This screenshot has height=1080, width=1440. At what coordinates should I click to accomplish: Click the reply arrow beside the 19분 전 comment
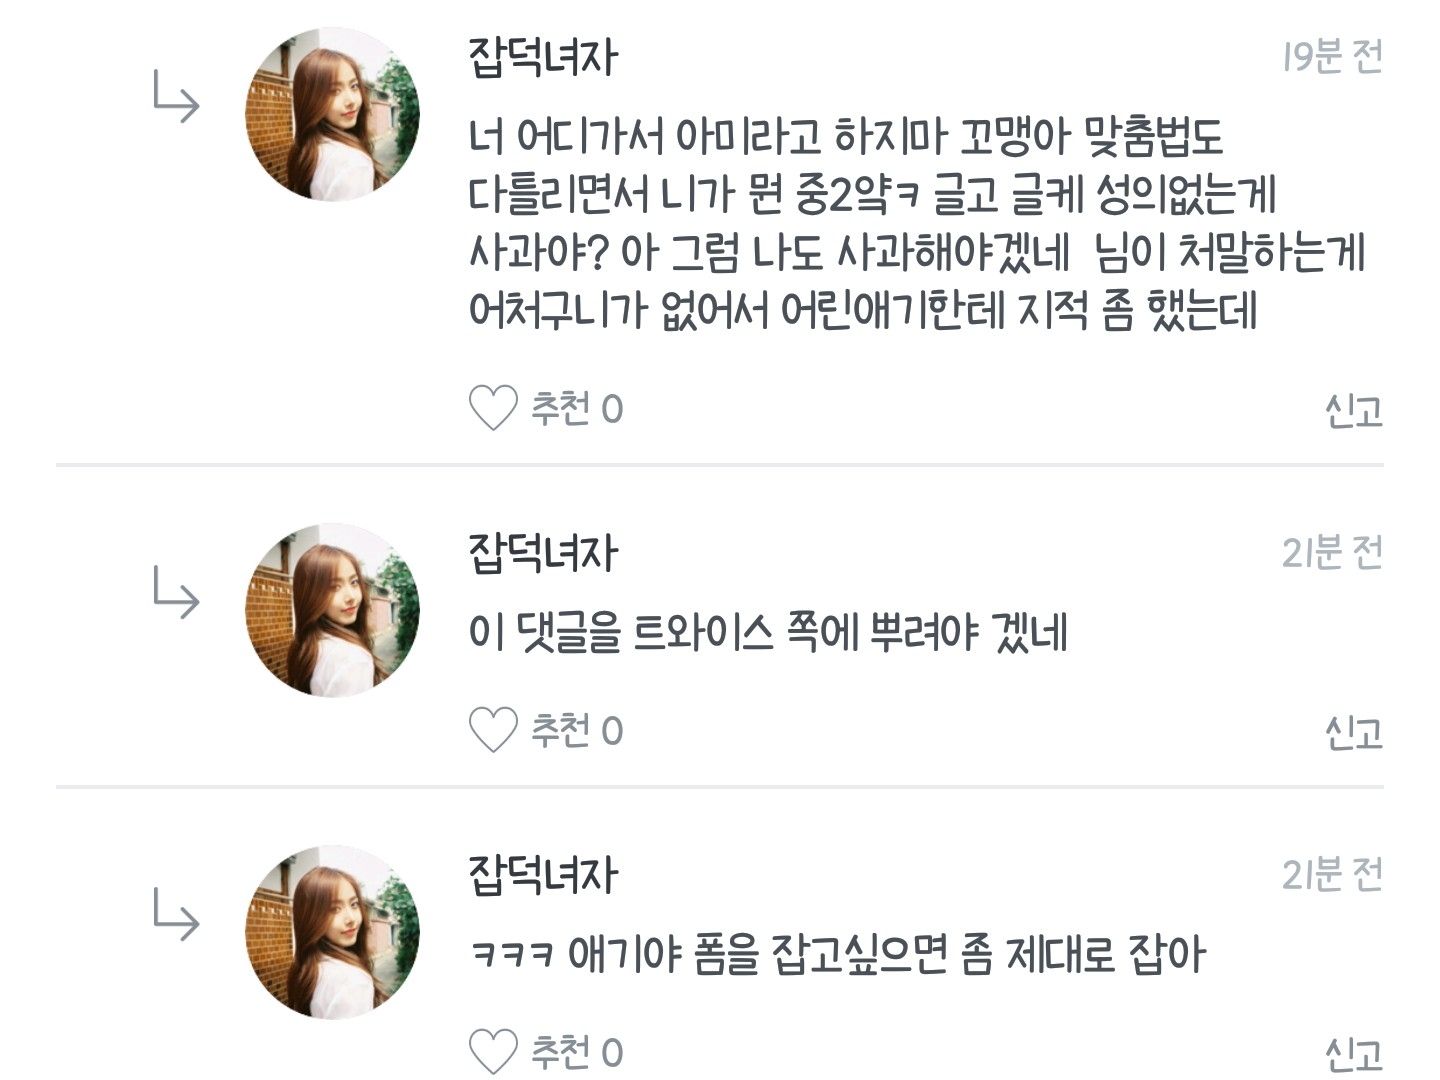pos(176,98)
